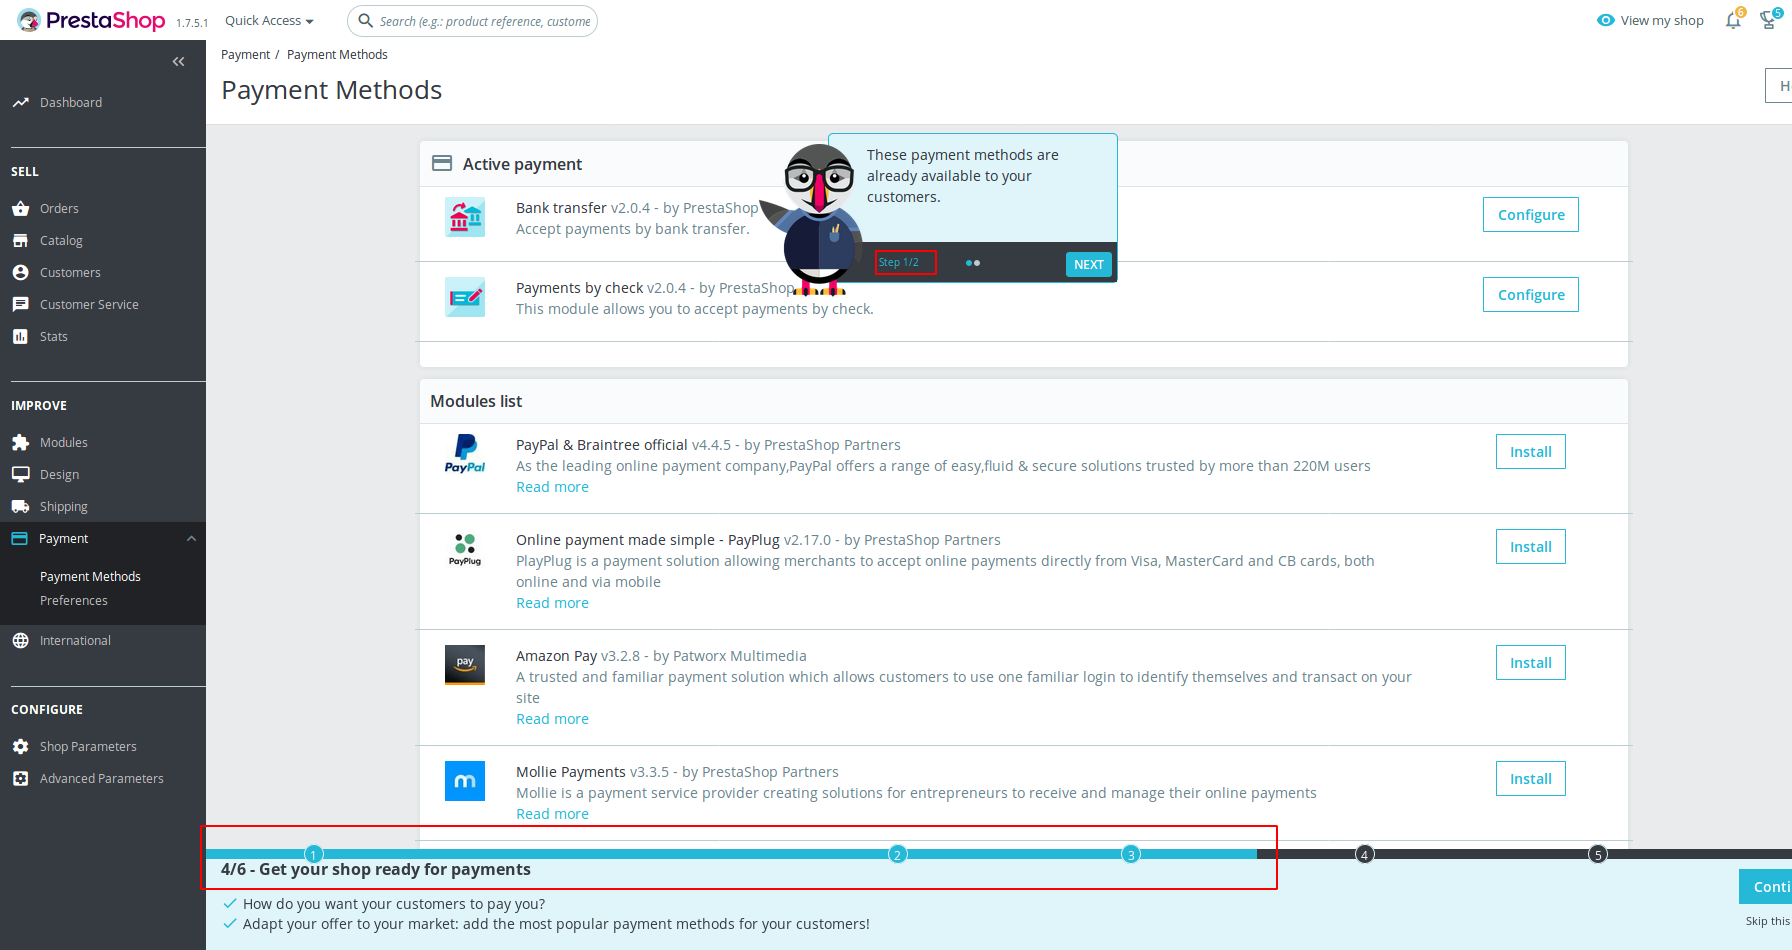Collapse the sidebar with the double chevron
This screenshot has width=1792, height=950.
tap(178, 62)
